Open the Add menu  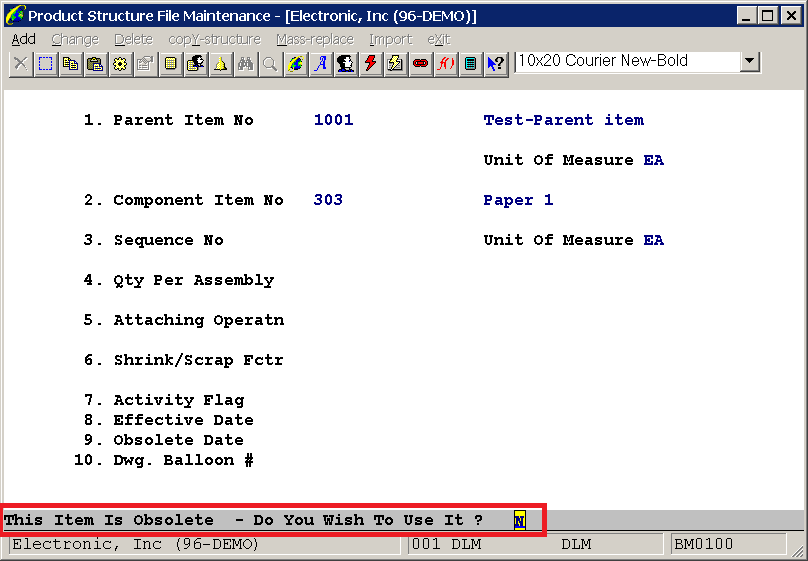click(23, 39)
